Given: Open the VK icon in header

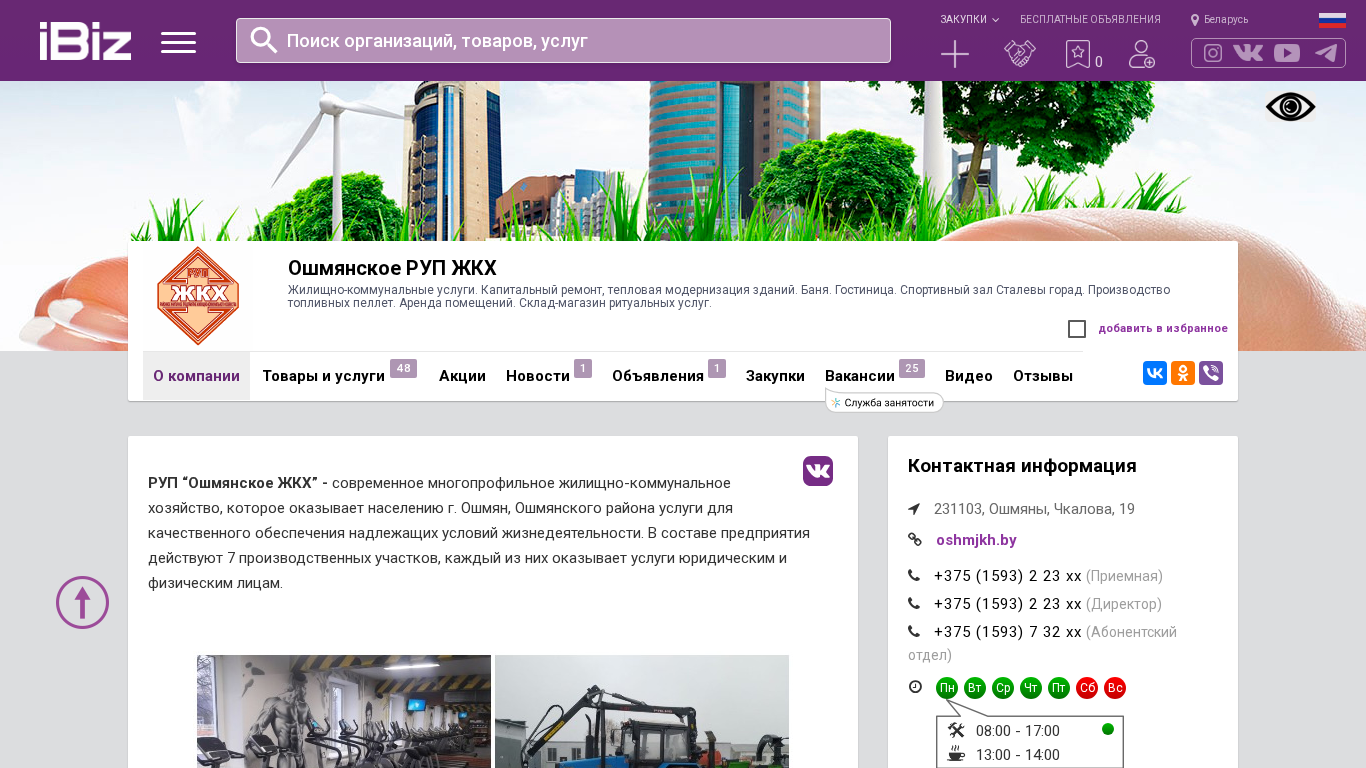Looking at the screenshot, I should pyautogui.click(x=1248, y=53).
